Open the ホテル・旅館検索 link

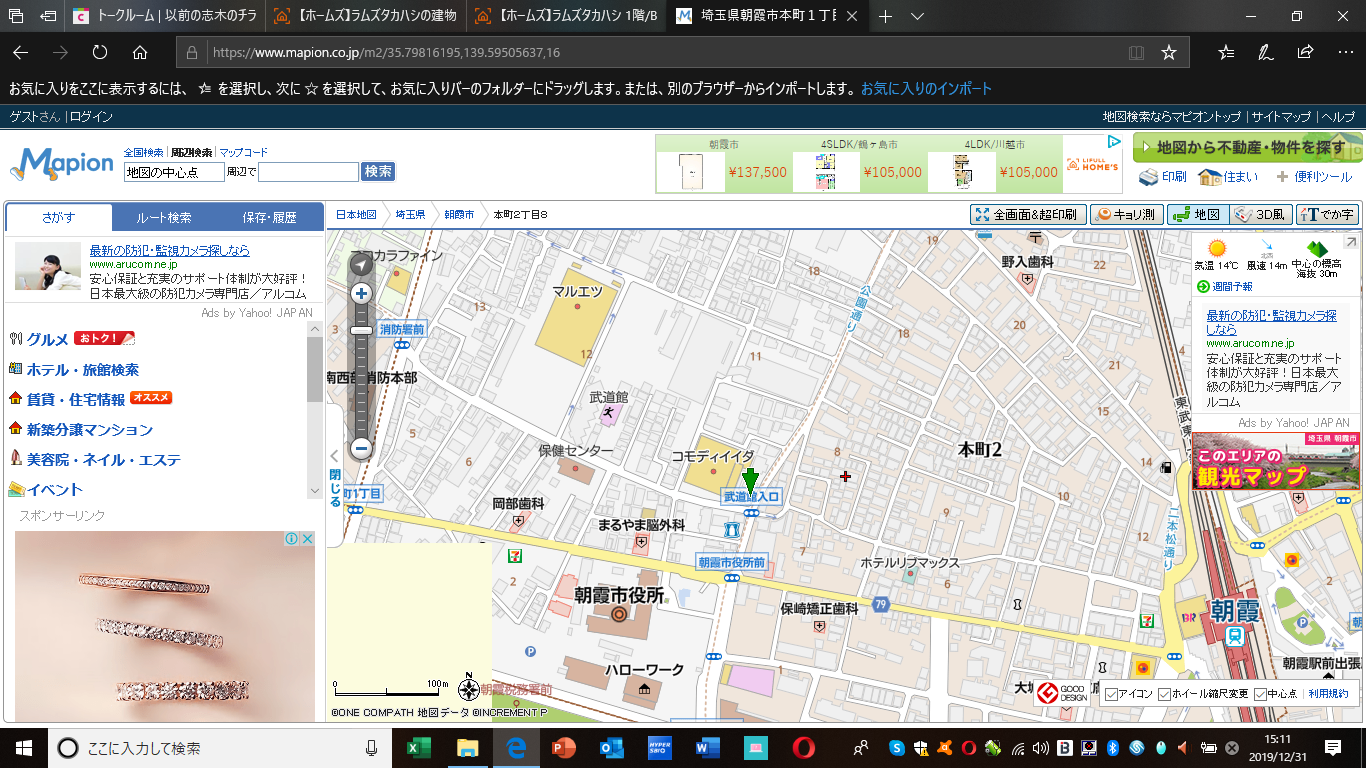83,370
